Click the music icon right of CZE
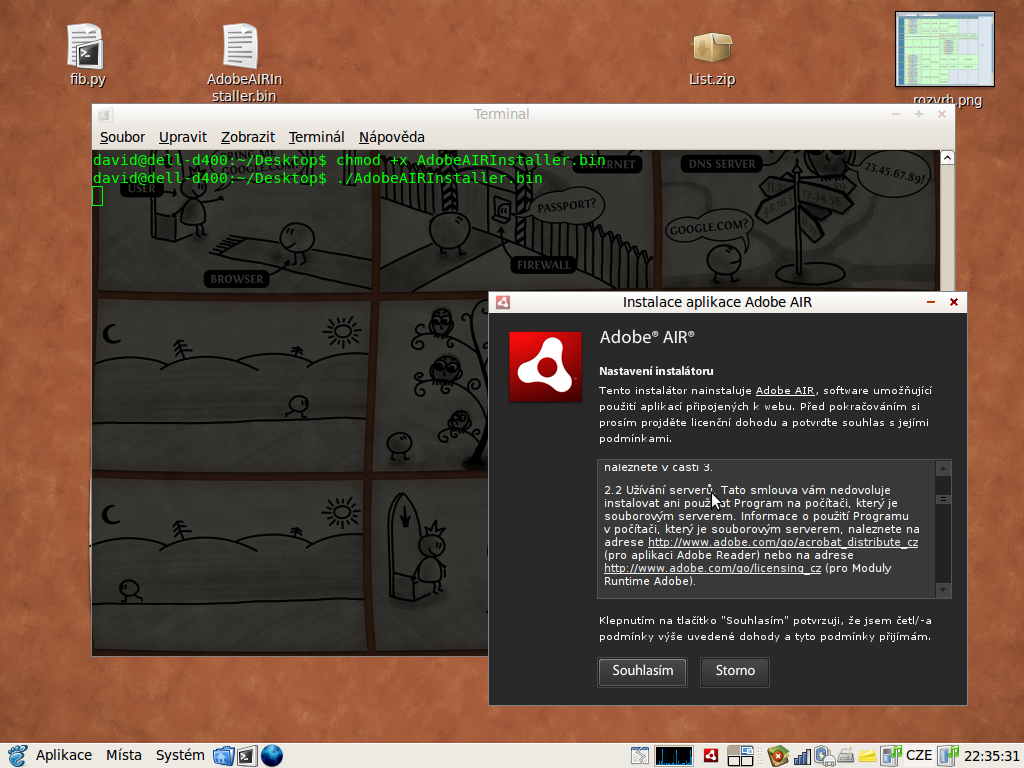The height and width of the screenshot is (768, 1024). [948, 756]
